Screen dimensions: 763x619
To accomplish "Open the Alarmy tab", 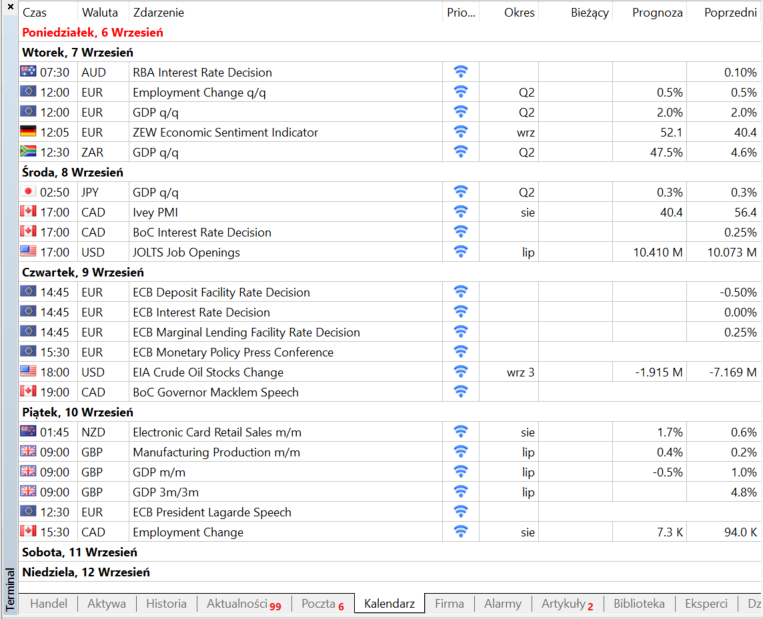I will [503, 603].
